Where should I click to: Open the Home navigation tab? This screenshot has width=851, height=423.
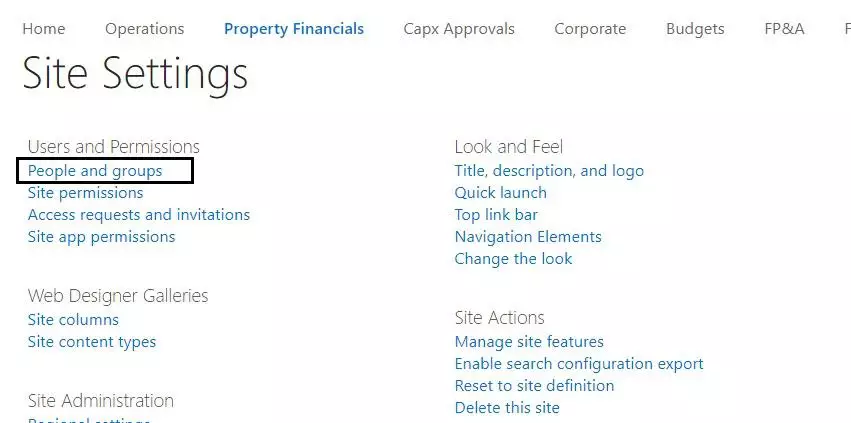[x=43, y=29]
